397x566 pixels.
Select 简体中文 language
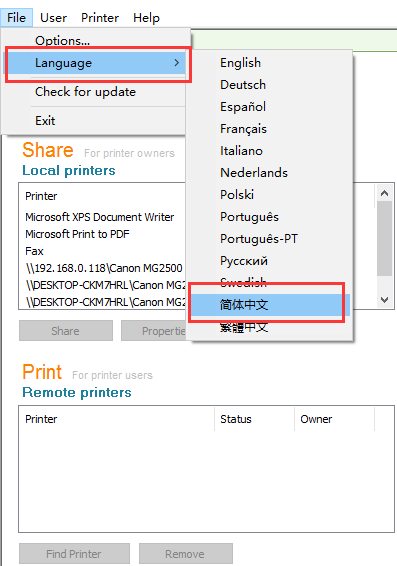pos(270,305)
